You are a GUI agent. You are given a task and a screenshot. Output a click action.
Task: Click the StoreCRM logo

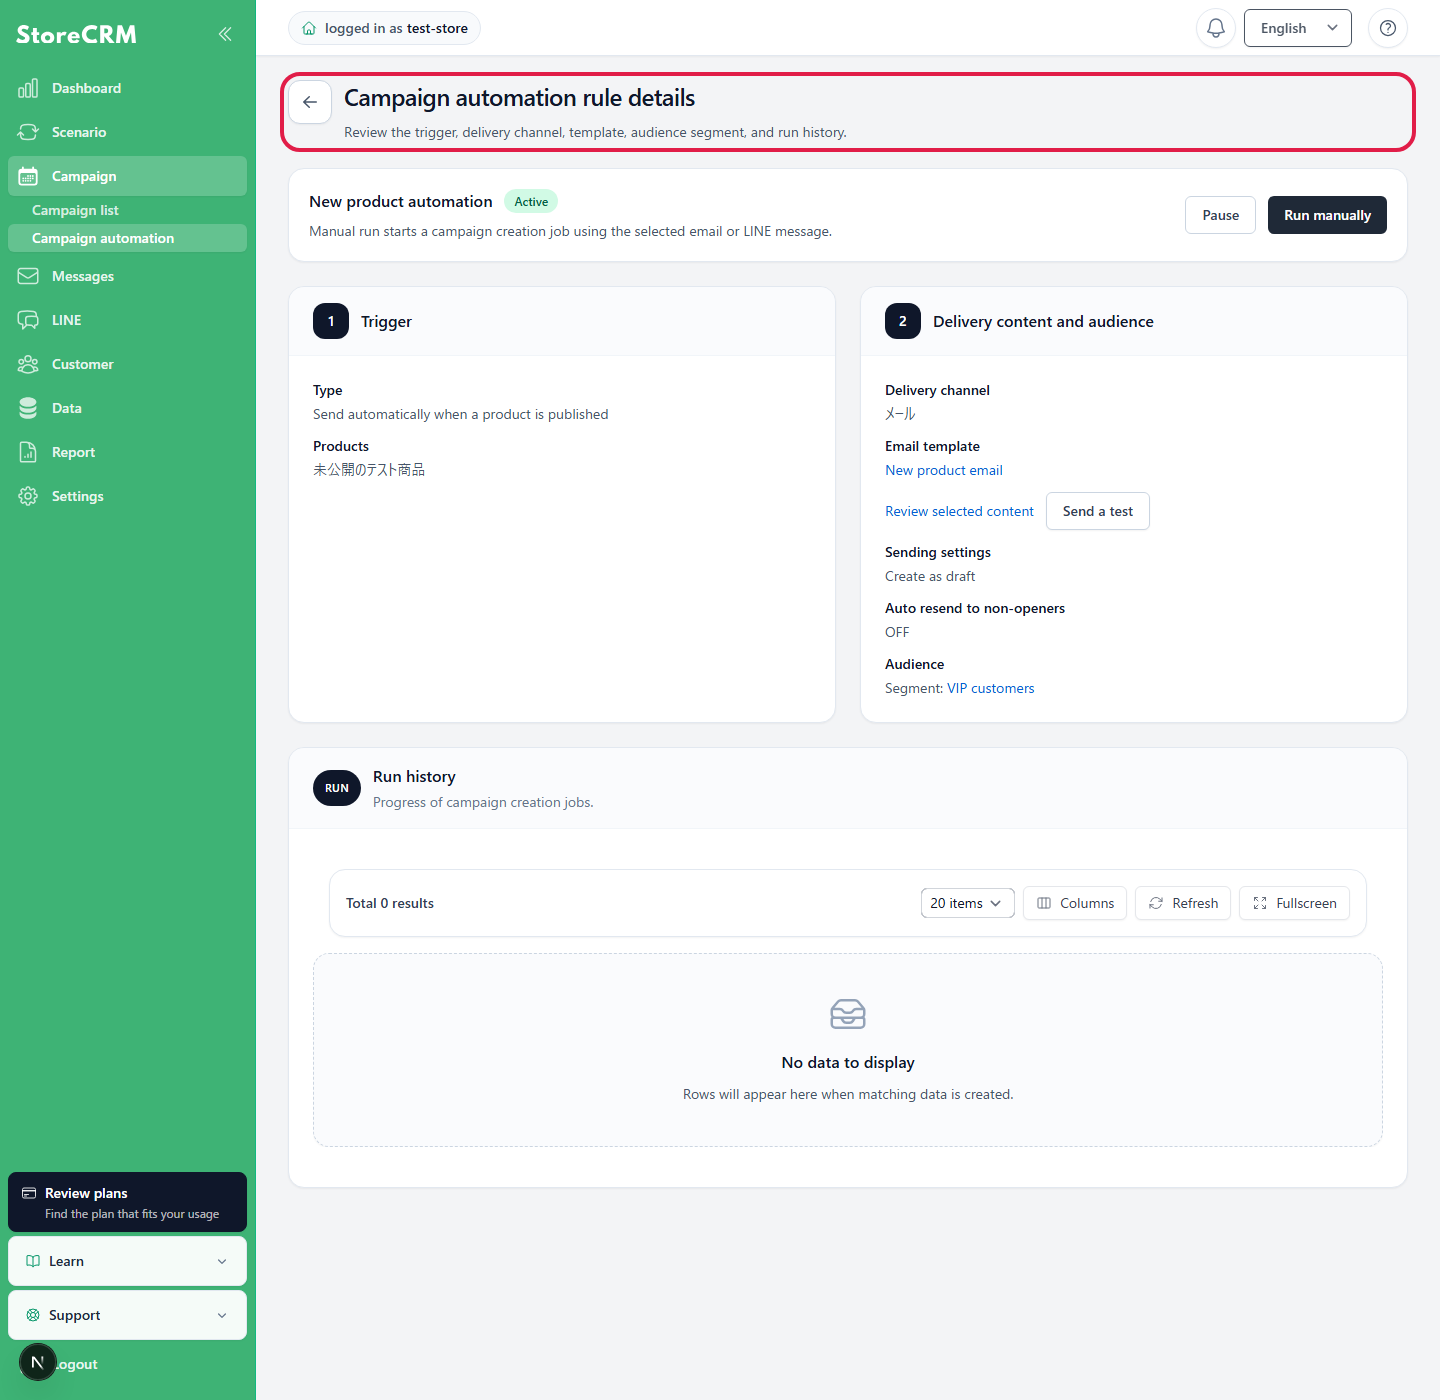76,34
